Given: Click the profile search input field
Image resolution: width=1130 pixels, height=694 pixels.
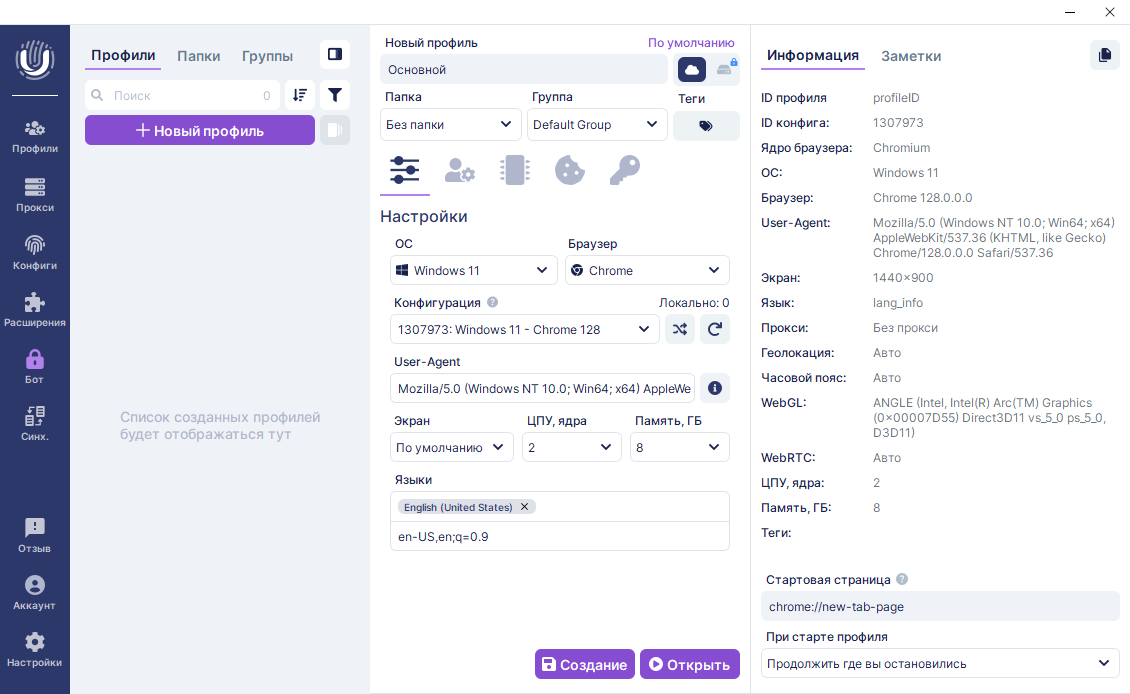Looking at the screenshot, I should (182, 96).
